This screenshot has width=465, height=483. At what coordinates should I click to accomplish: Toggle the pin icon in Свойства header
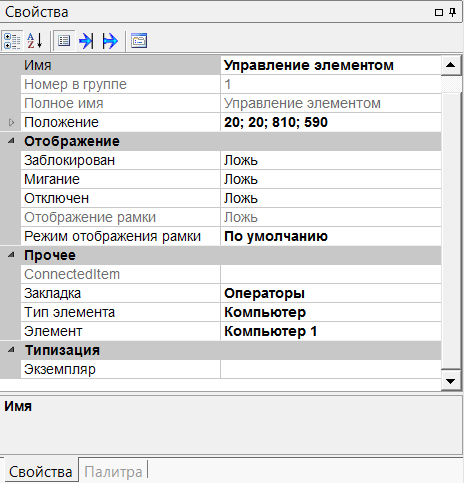(x=452, y=12)
